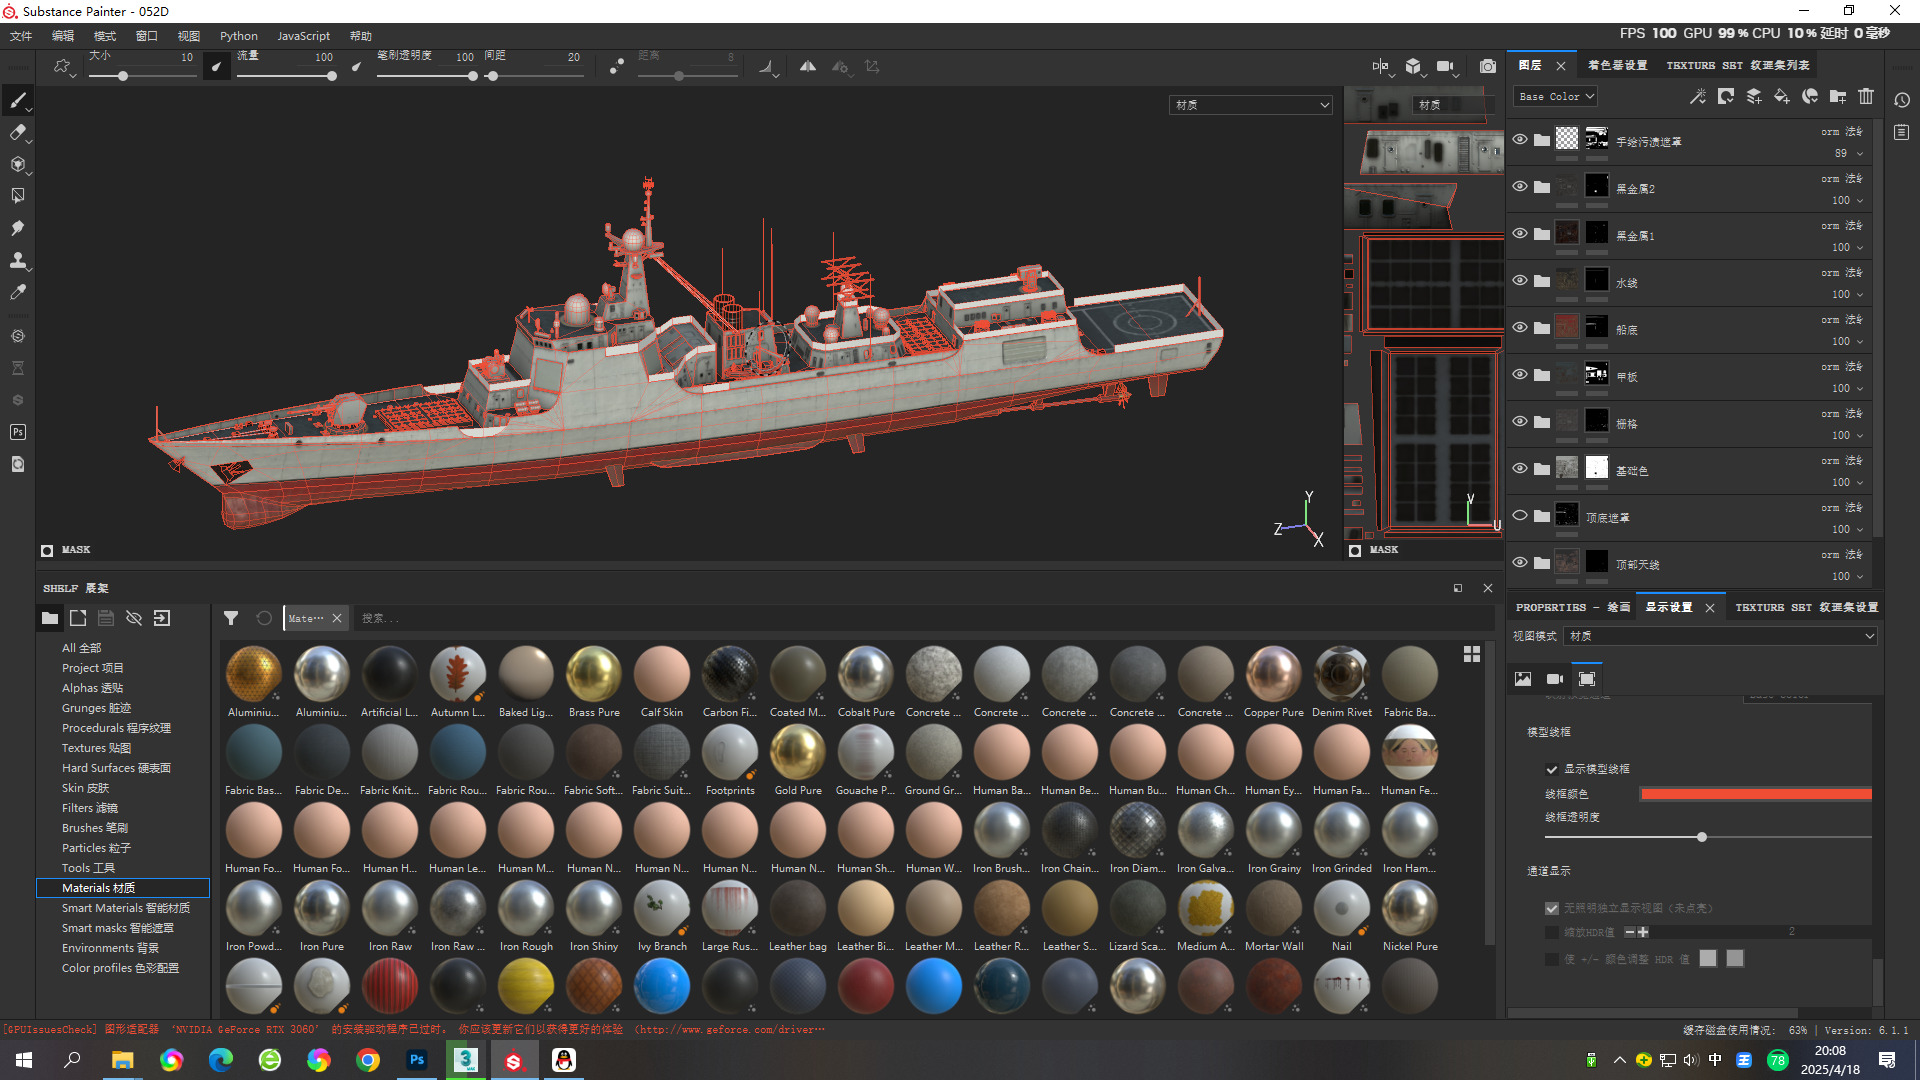The width and height of the screenshot is (1920, 1080).
Task: Click the add folder icon in layers
Action: coord(1838,97)
